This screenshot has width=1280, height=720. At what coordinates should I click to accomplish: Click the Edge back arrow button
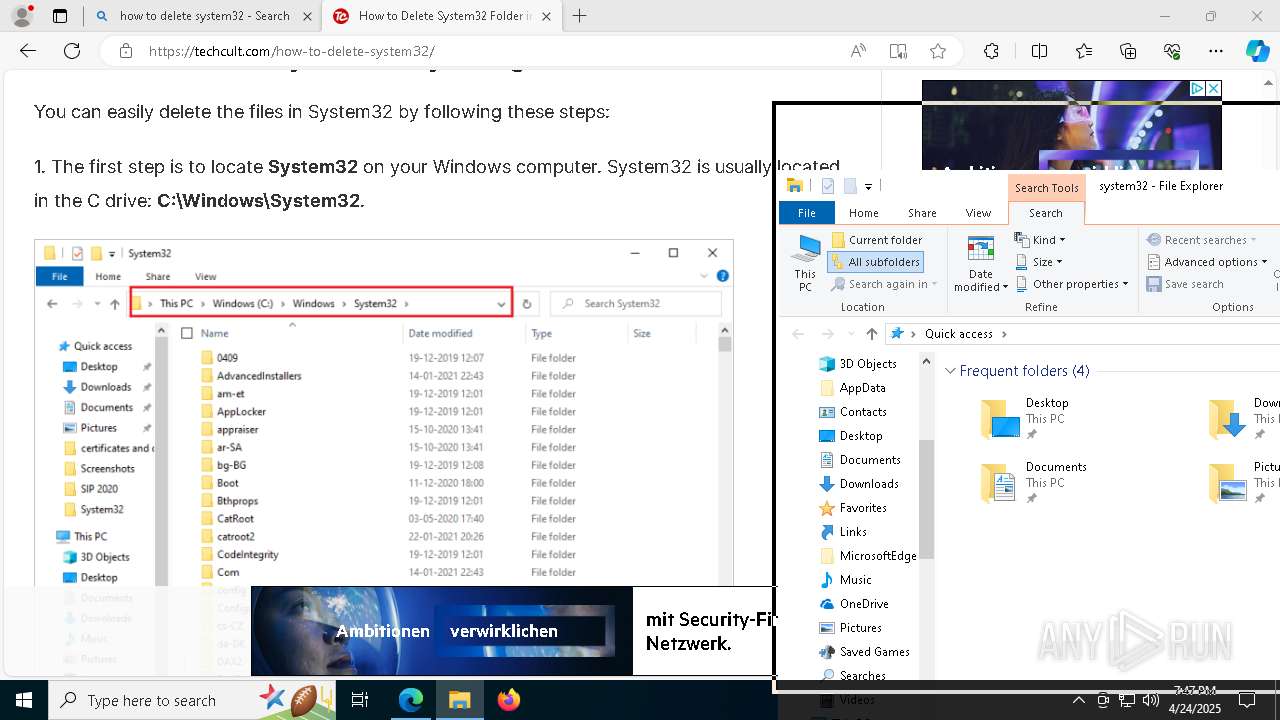pyautogui.click(x=28, y=51)
